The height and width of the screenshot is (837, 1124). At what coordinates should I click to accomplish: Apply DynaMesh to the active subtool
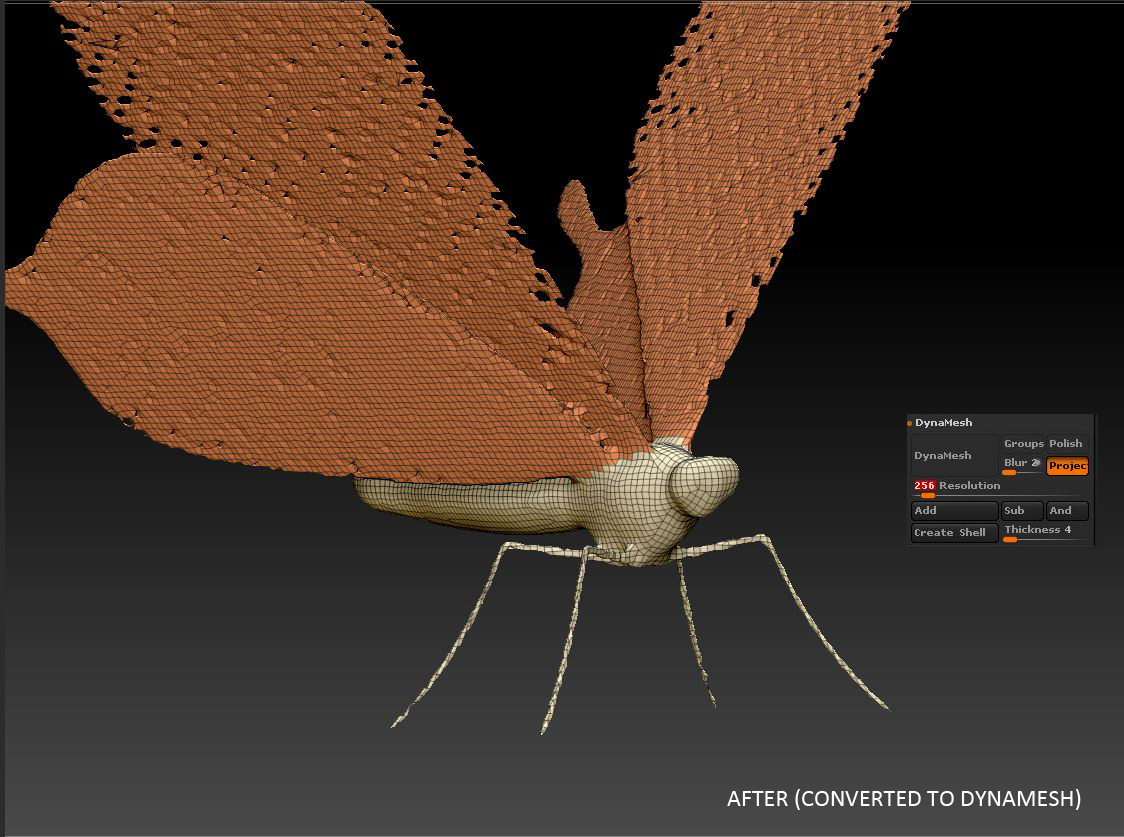(x=949, y=455)
